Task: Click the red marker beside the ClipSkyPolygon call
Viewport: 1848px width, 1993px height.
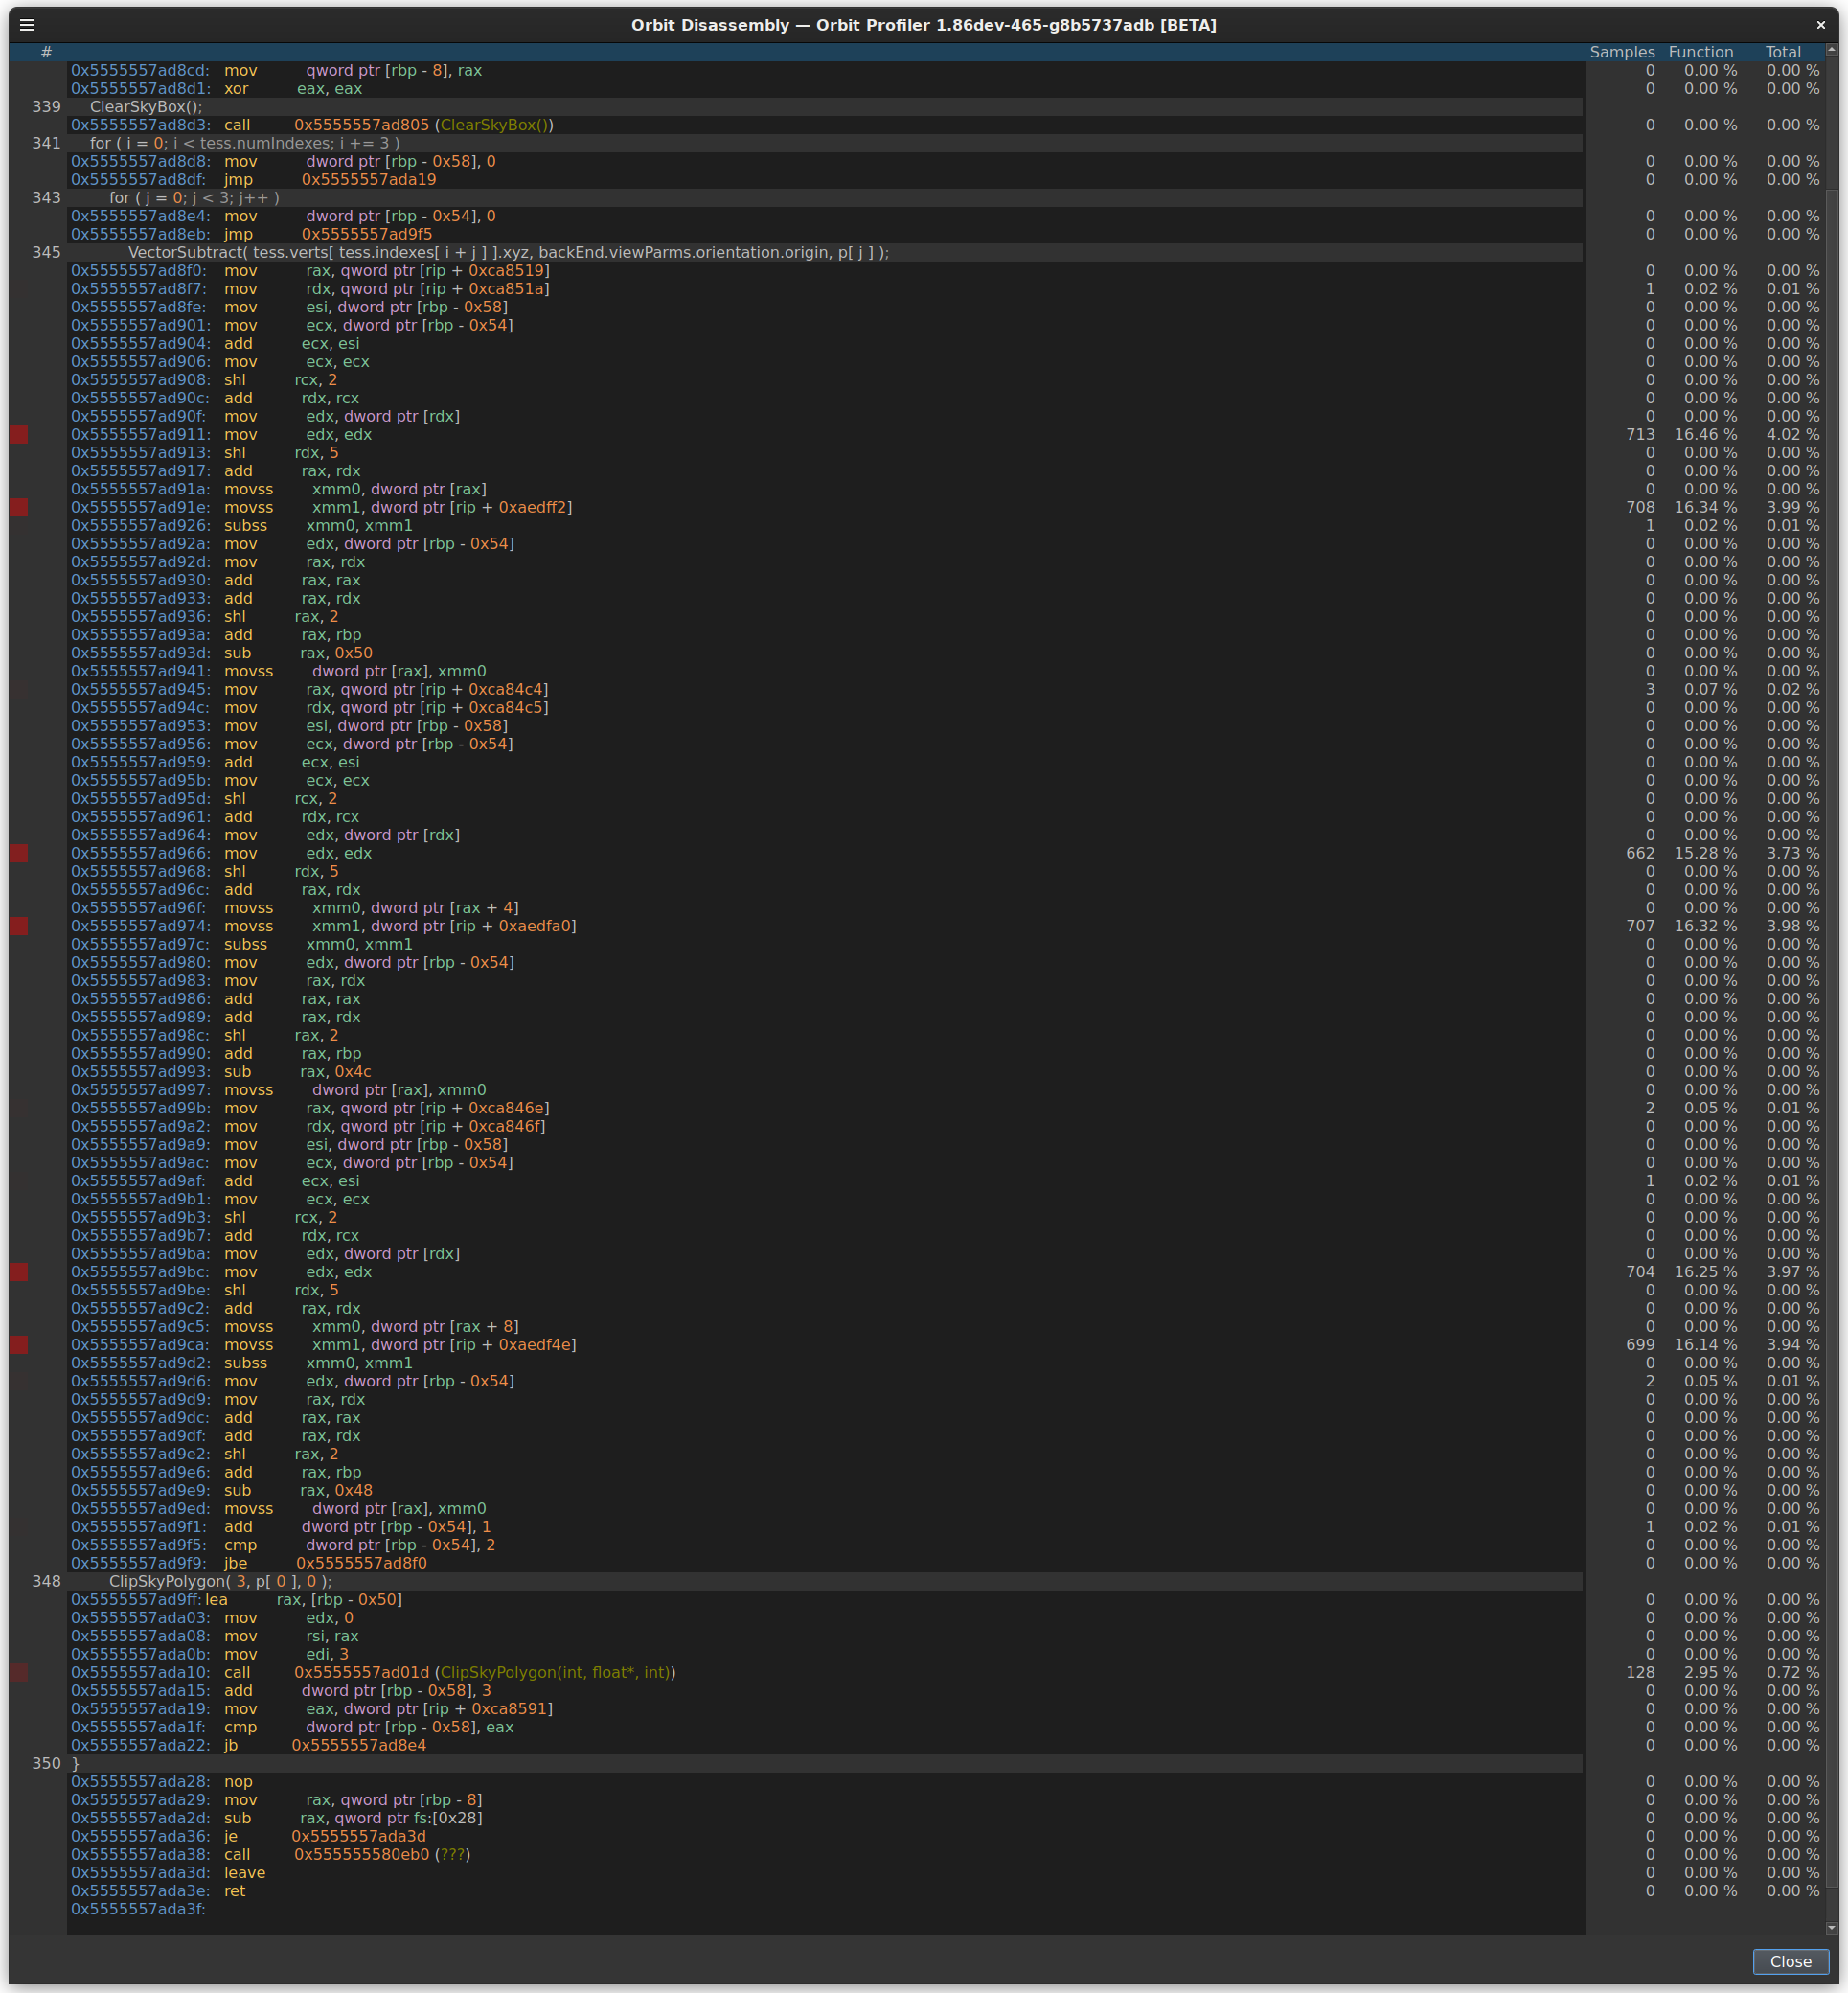Action: point(20,1672)
